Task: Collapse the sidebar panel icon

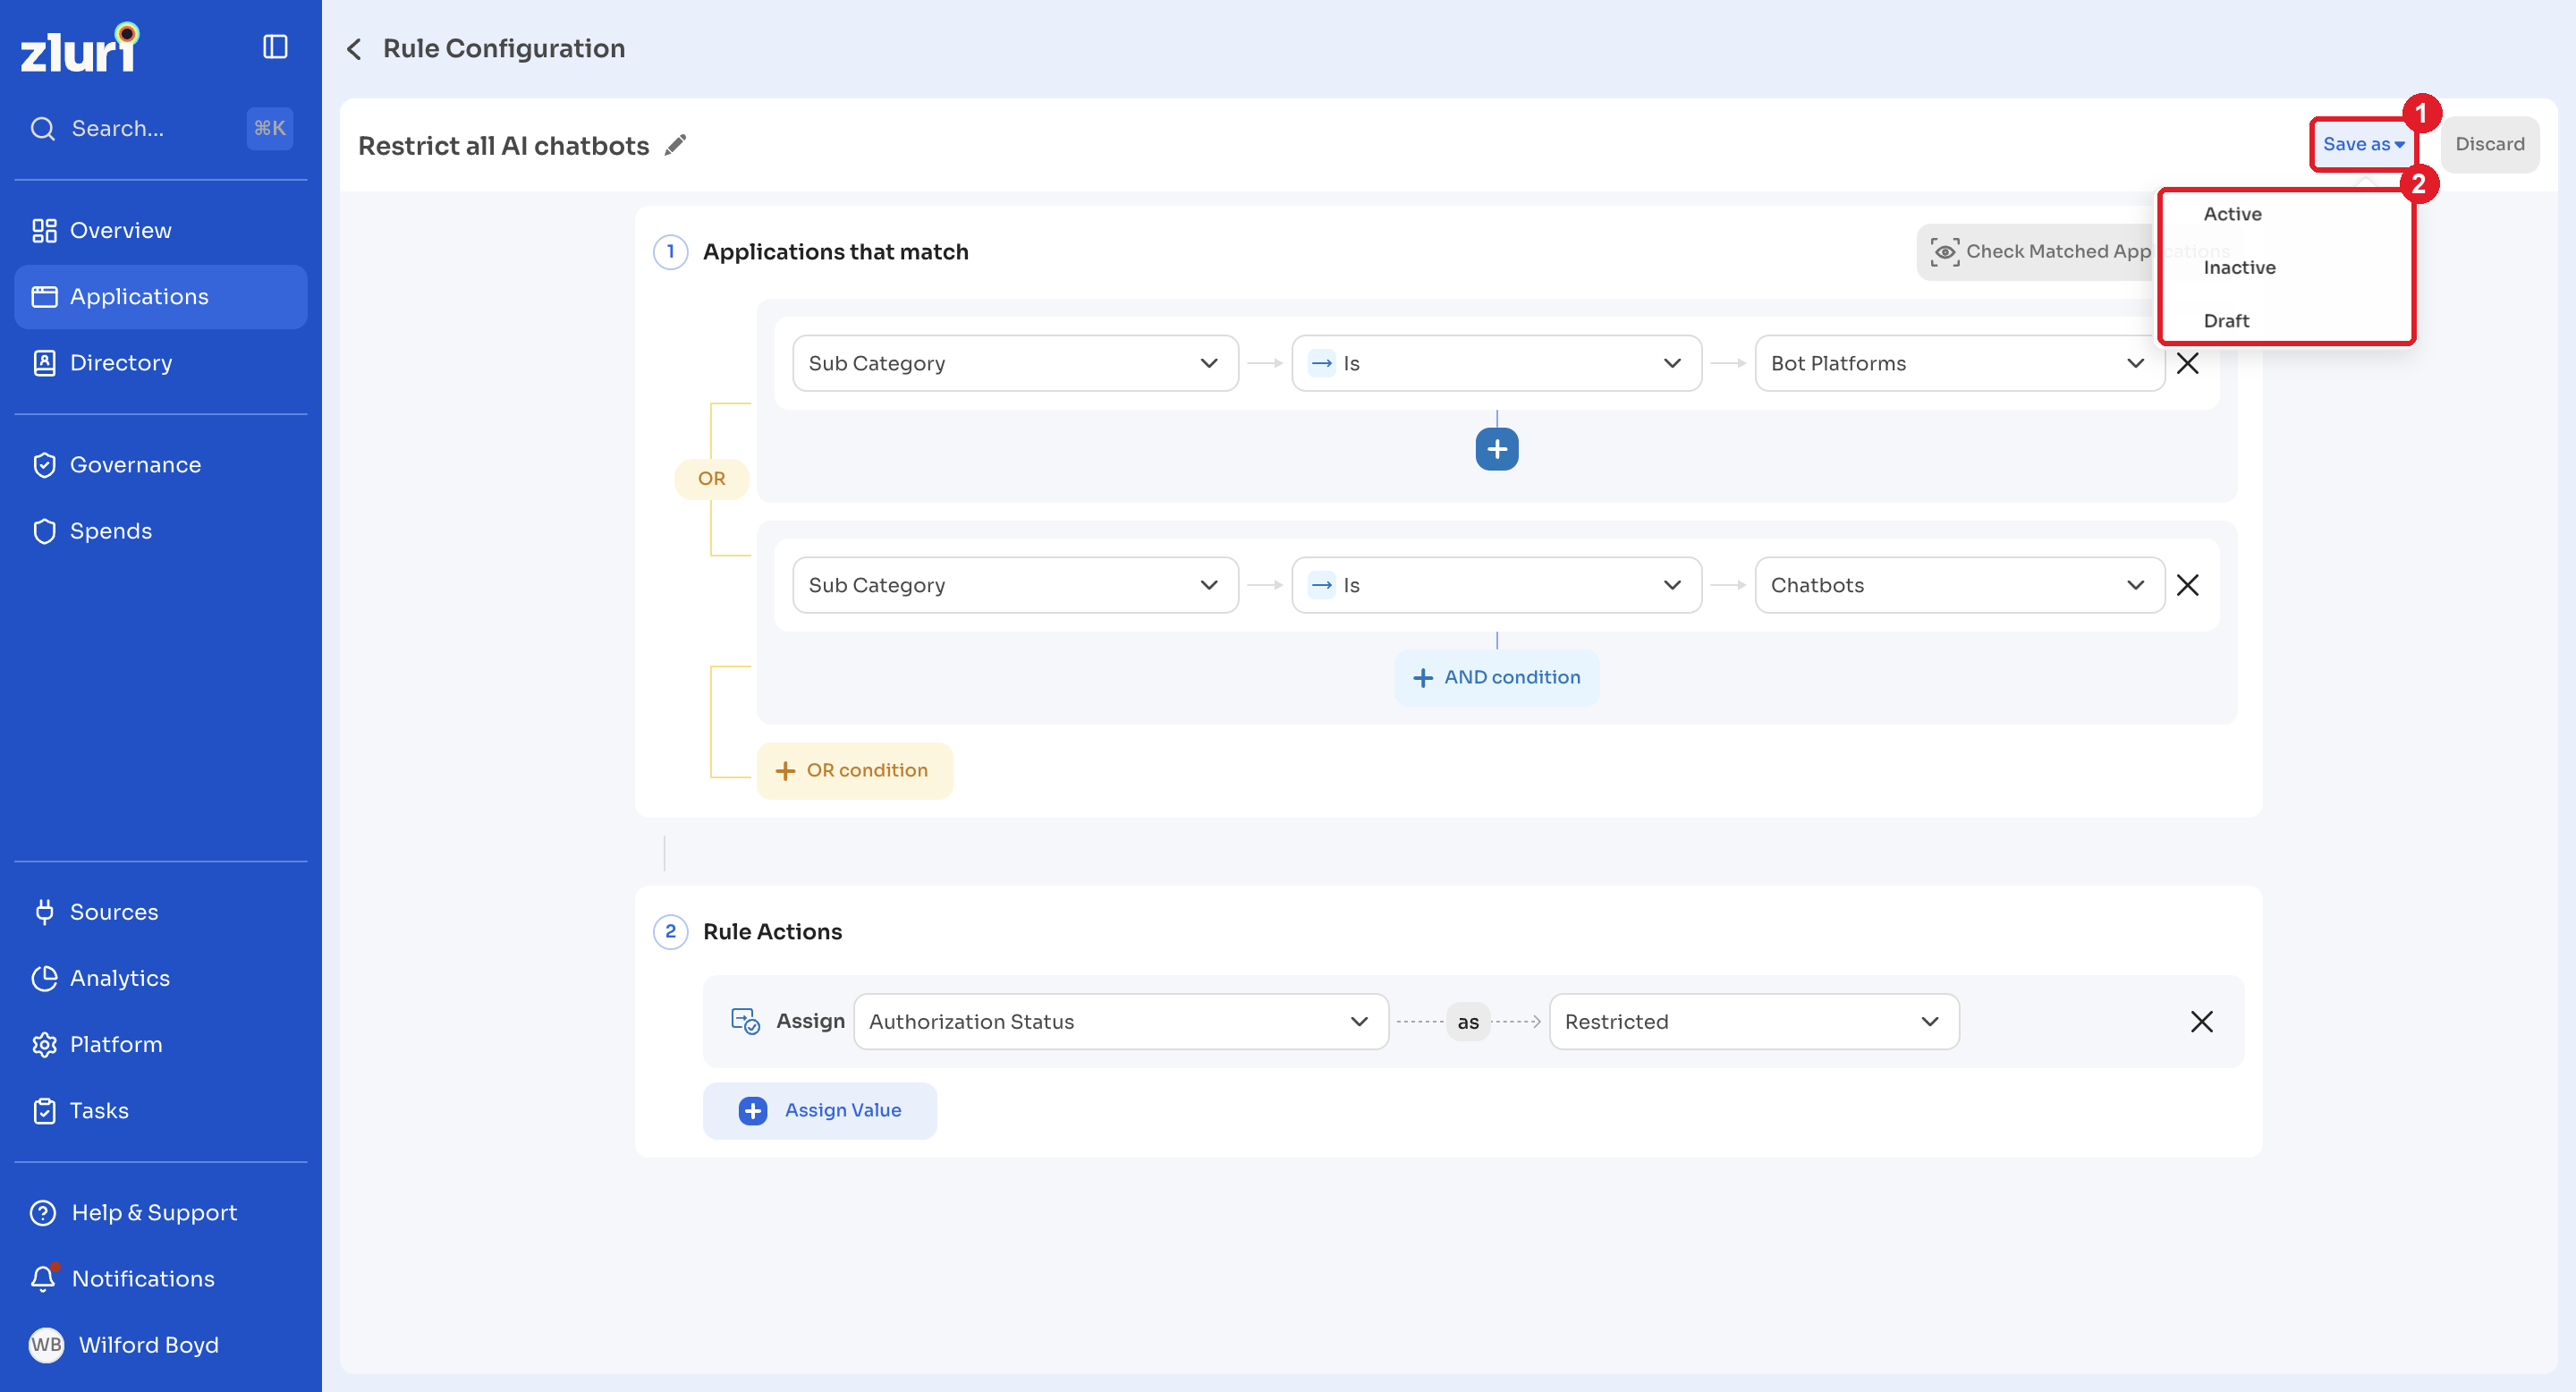Action: click(275, 47)
